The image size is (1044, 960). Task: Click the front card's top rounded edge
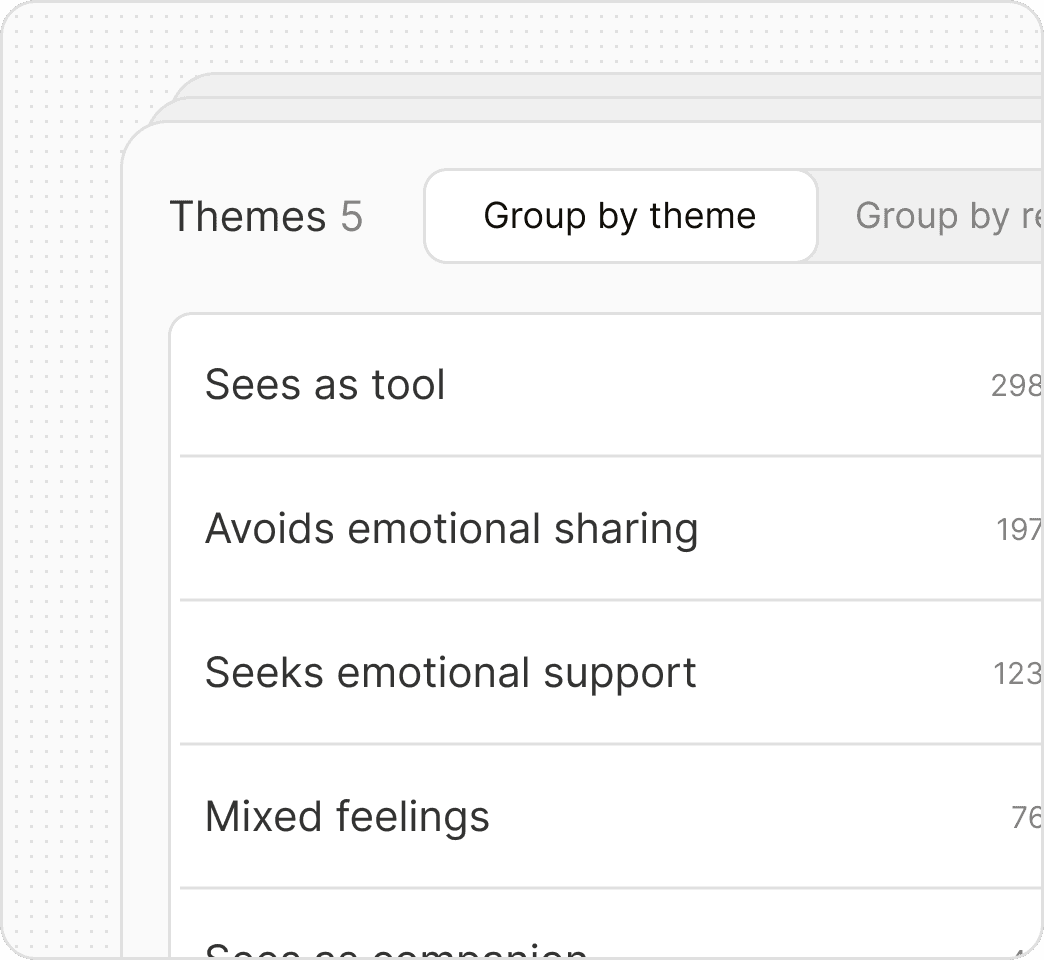click(x=600, y=124)
